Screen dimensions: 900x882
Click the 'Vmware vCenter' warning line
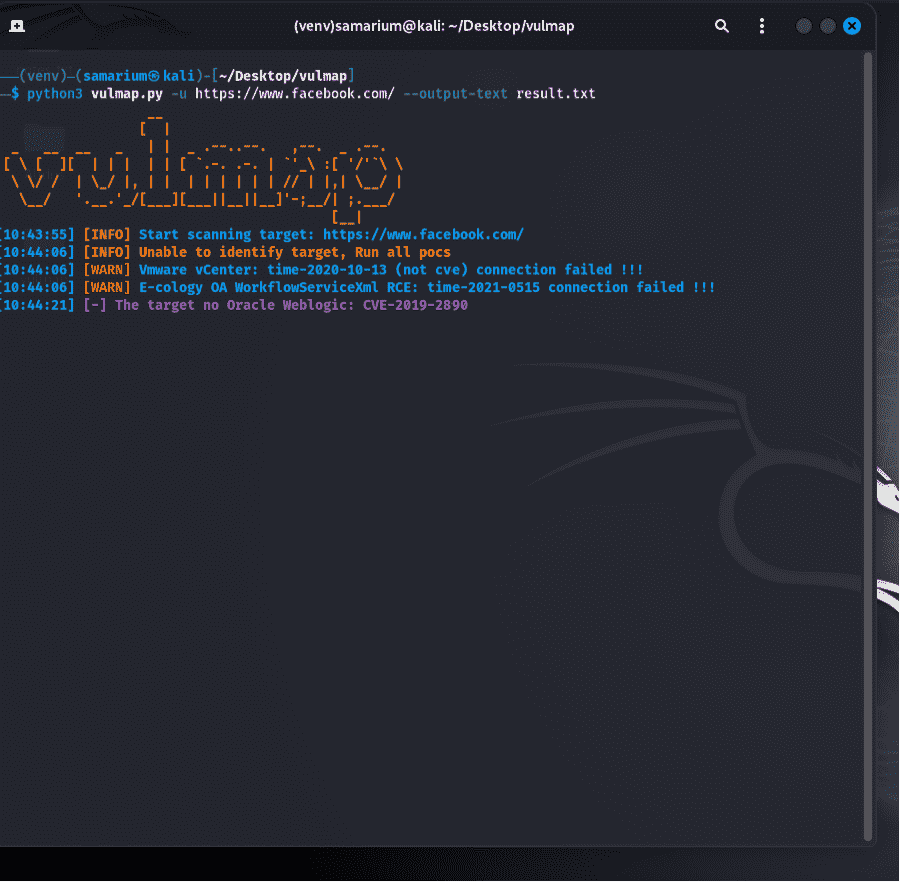click(x=321, y=270)
